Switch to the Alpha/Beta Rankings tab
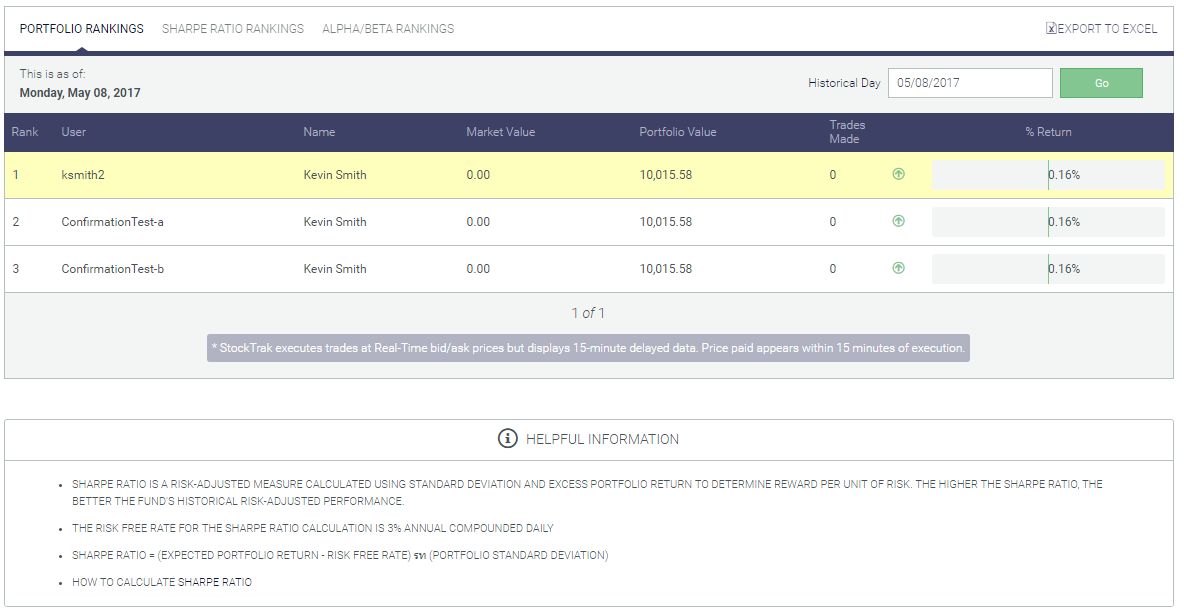The height and width of the screenshot is (616, 1184). pos(388,29)
